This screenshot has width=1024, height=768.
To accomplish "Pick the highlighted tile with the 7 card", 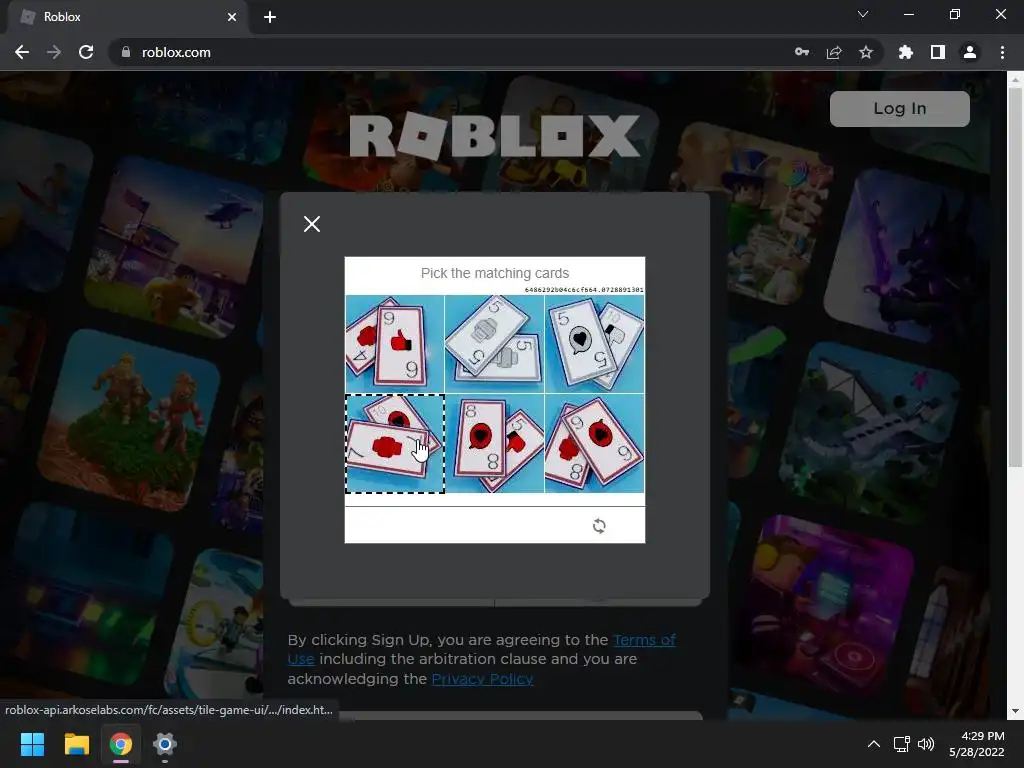I will coord(395,443).
